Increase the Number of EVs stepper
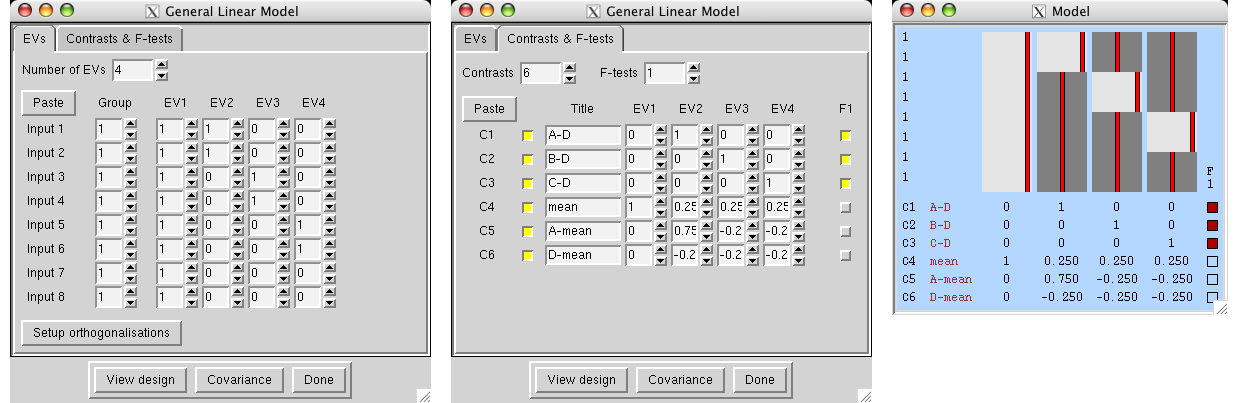 (162, 65)
